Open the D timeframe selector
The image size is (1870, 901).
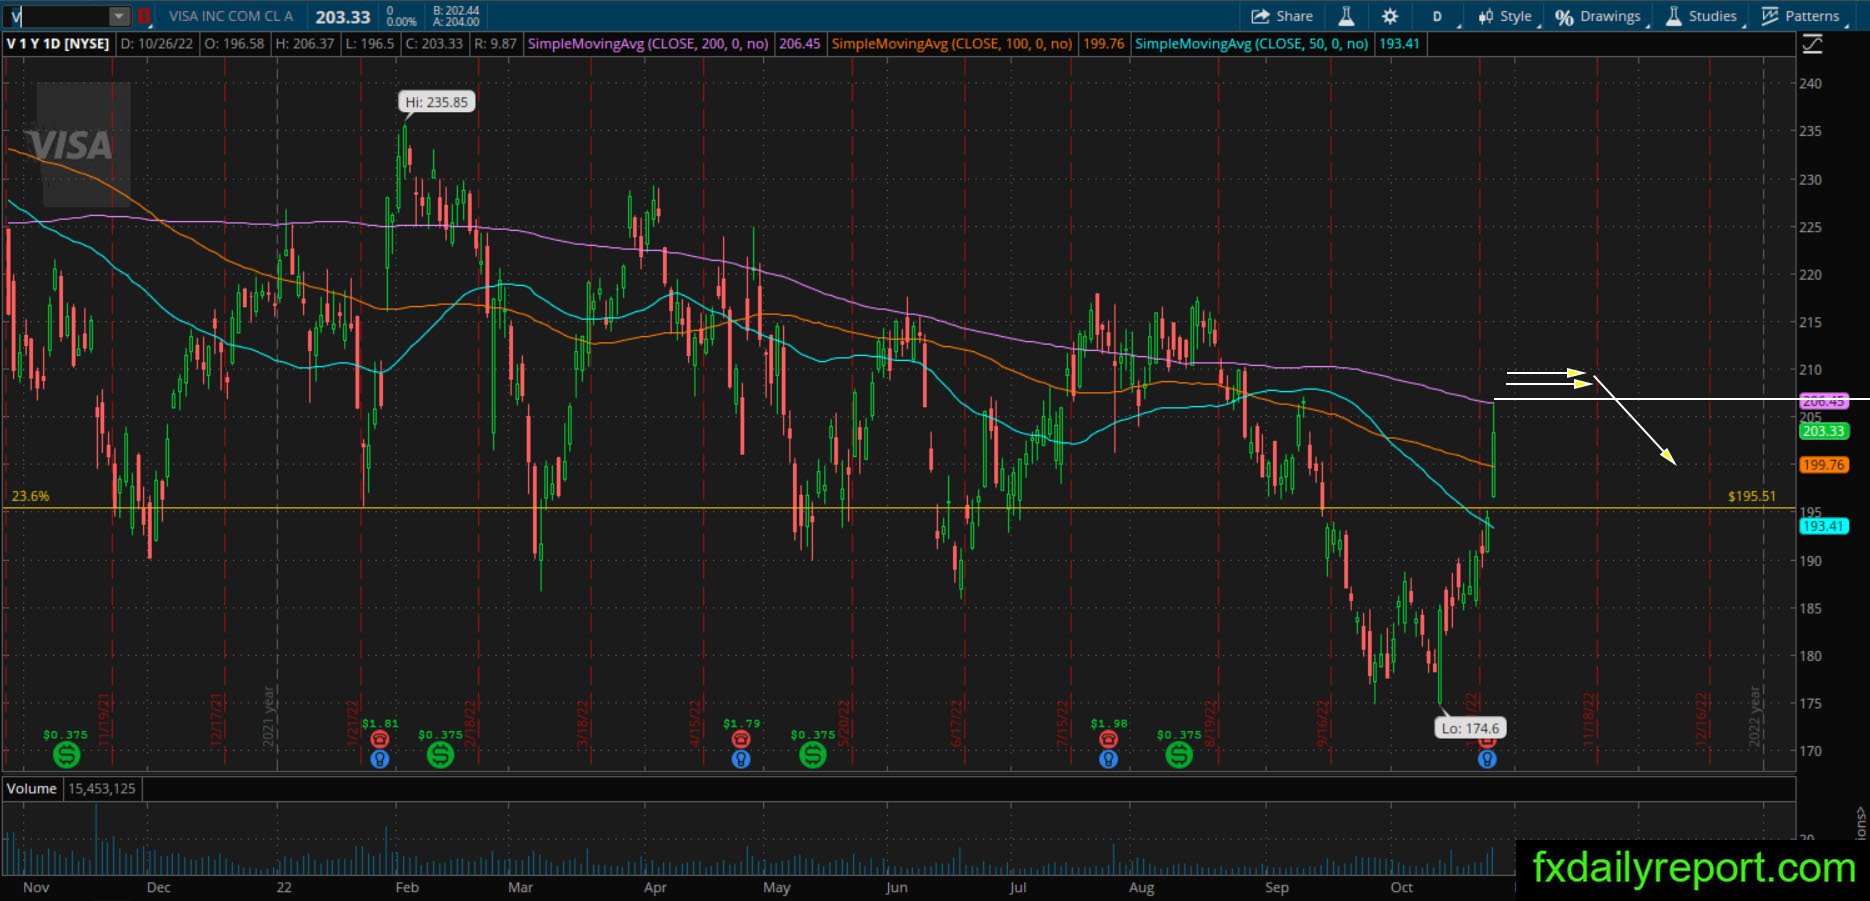1438,16
